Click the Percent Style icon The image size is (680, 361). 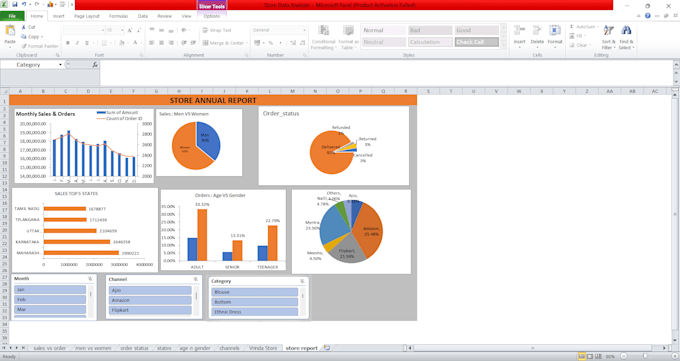[x=271, y=43]
